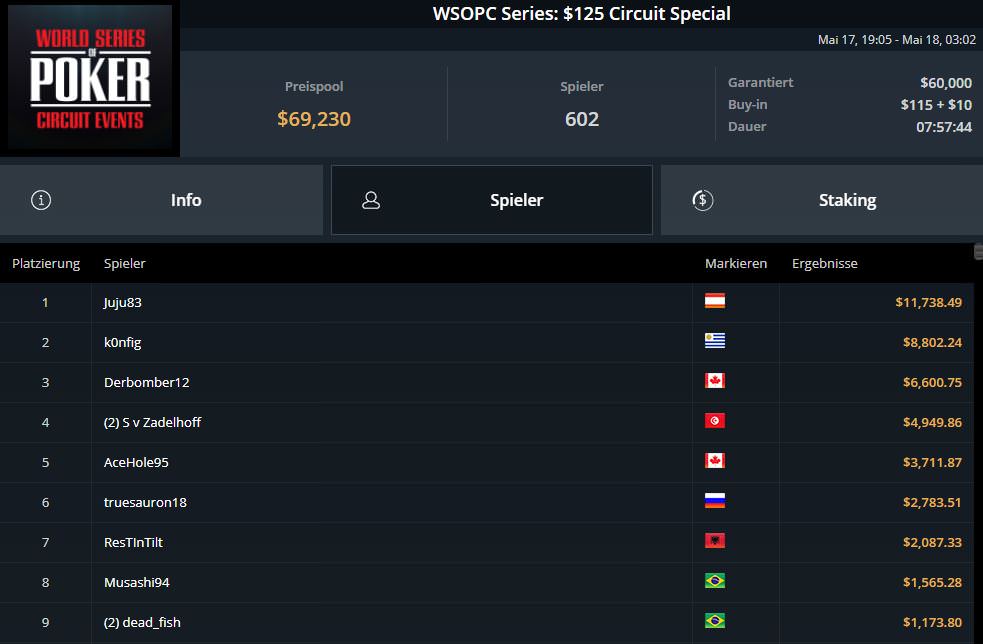Click the player list vertical scrollbar

[978, 400]
